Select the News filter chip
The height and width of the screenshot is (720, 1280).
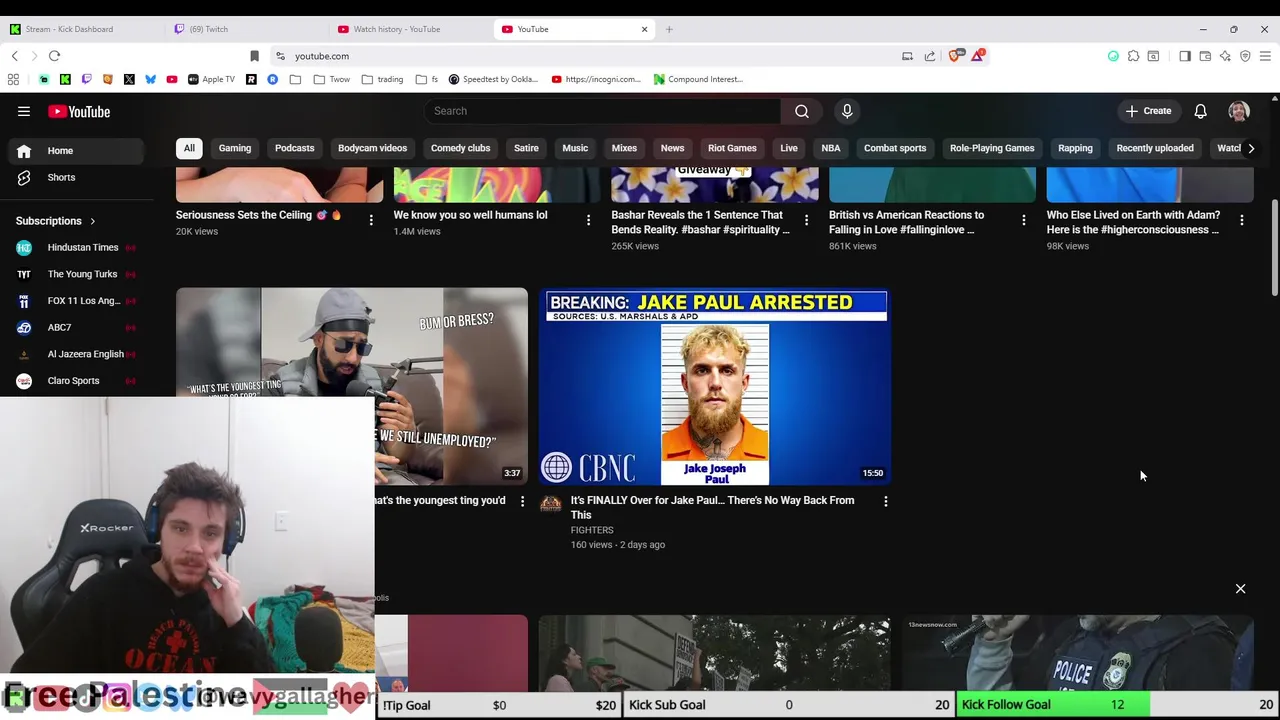pyautogui.click(x=672, y=148)
